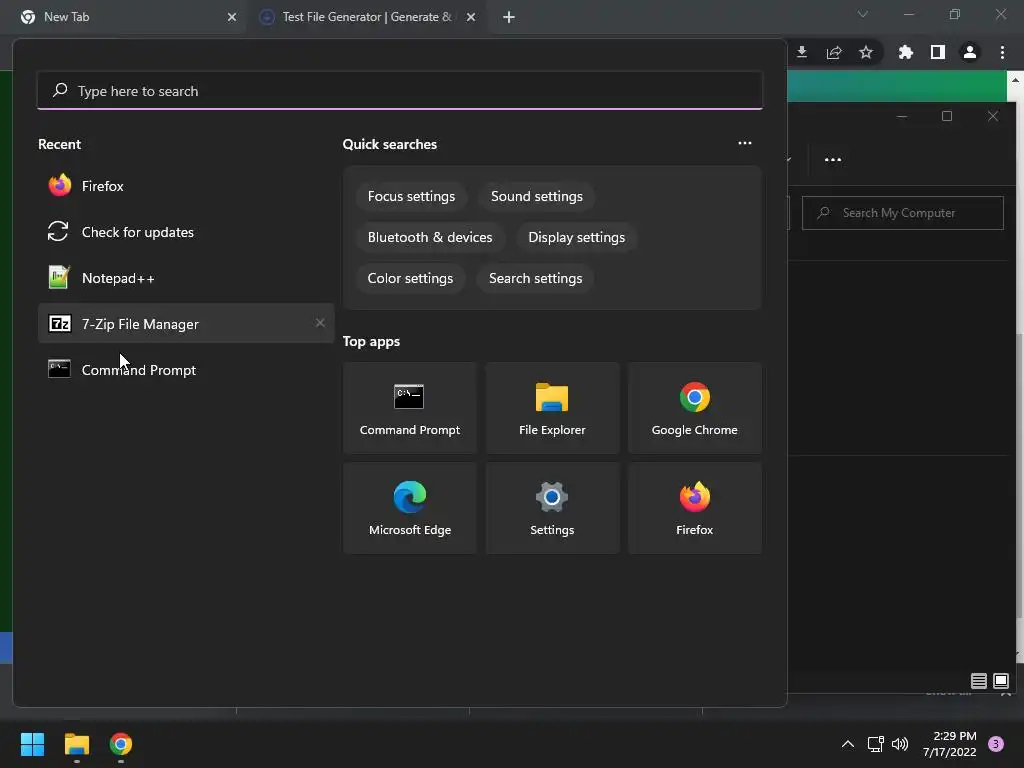This screenshot has width=1024, height=768.
Task: Open Chrome profile avatar menu
Action: pos(970,52)
